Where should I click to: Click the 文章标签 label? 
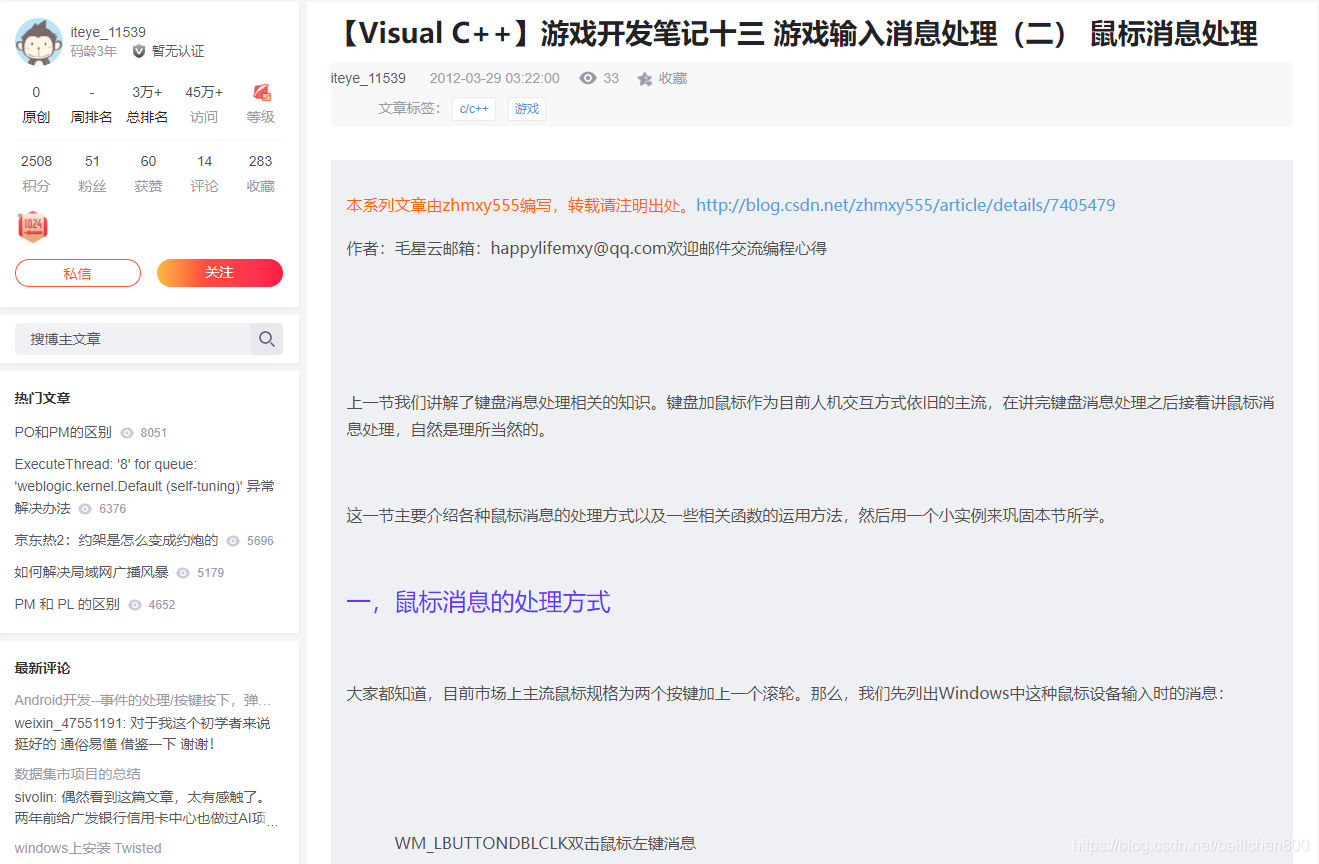coord(409,108)
